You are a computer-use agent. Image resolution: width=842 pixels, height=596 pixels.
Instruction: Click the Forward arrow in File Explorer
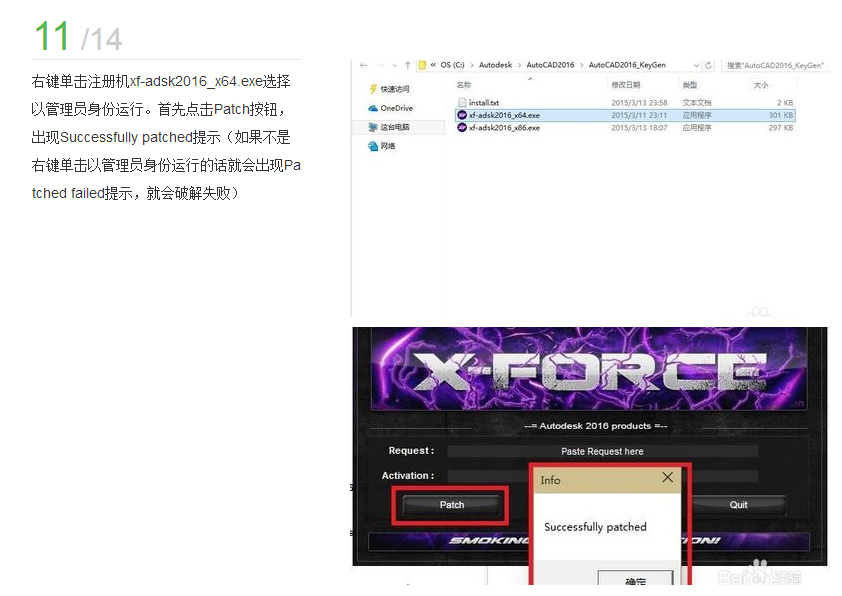[380, 66]
